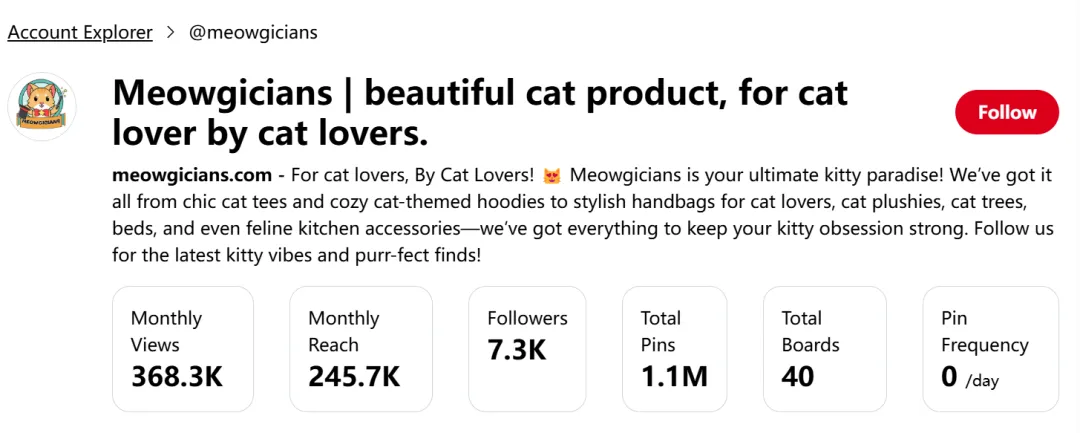Select the Monthly Reach label
Viewport: 1080px width, 433px height.
coord(343,331)
